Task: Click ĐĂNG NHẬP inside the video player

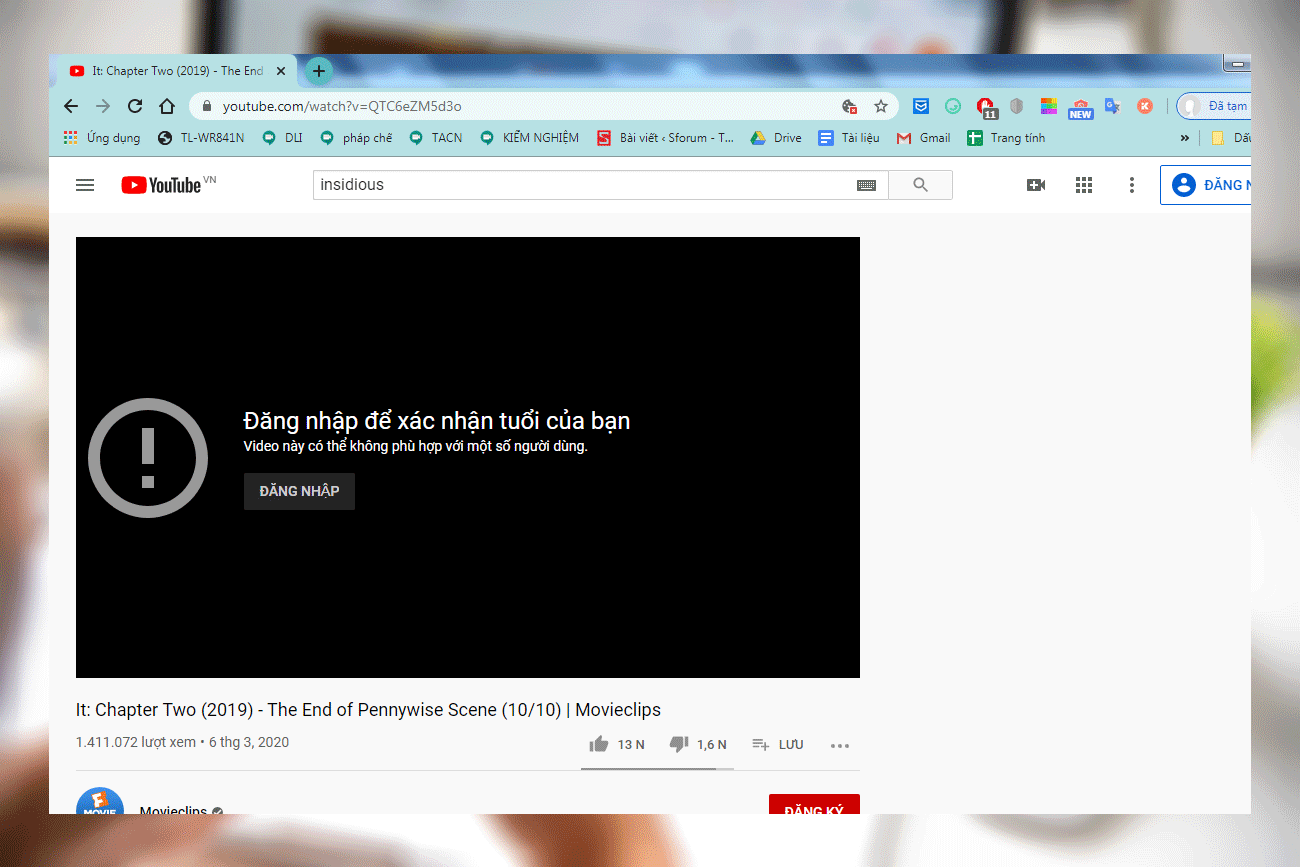Action: tap(299, 491)
